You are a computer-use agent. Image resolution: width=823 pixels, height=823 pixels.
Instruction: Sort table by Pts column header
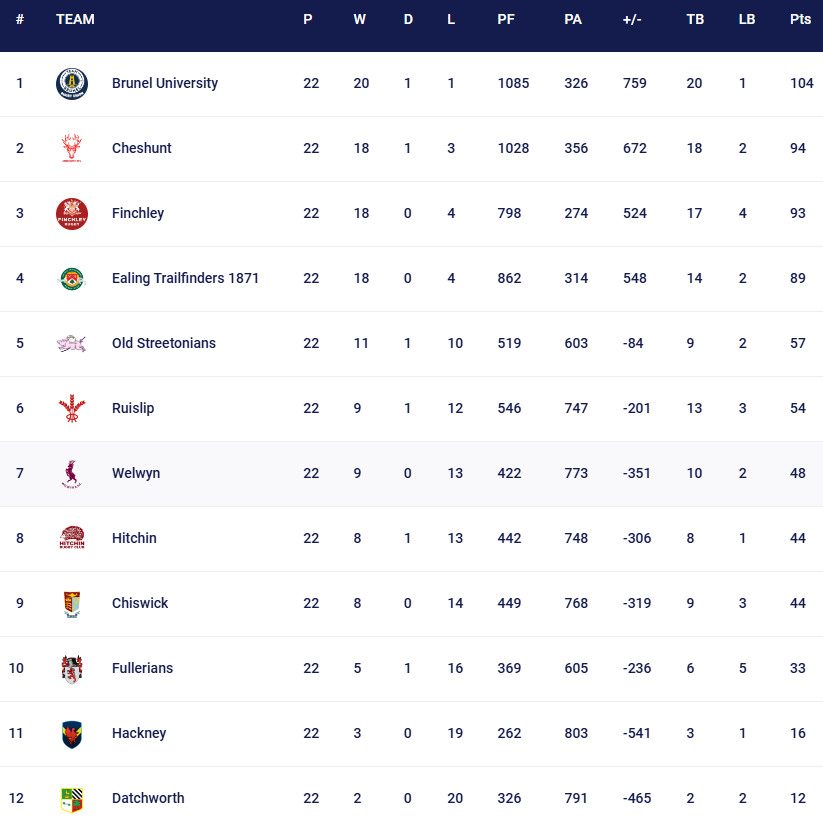800,19
